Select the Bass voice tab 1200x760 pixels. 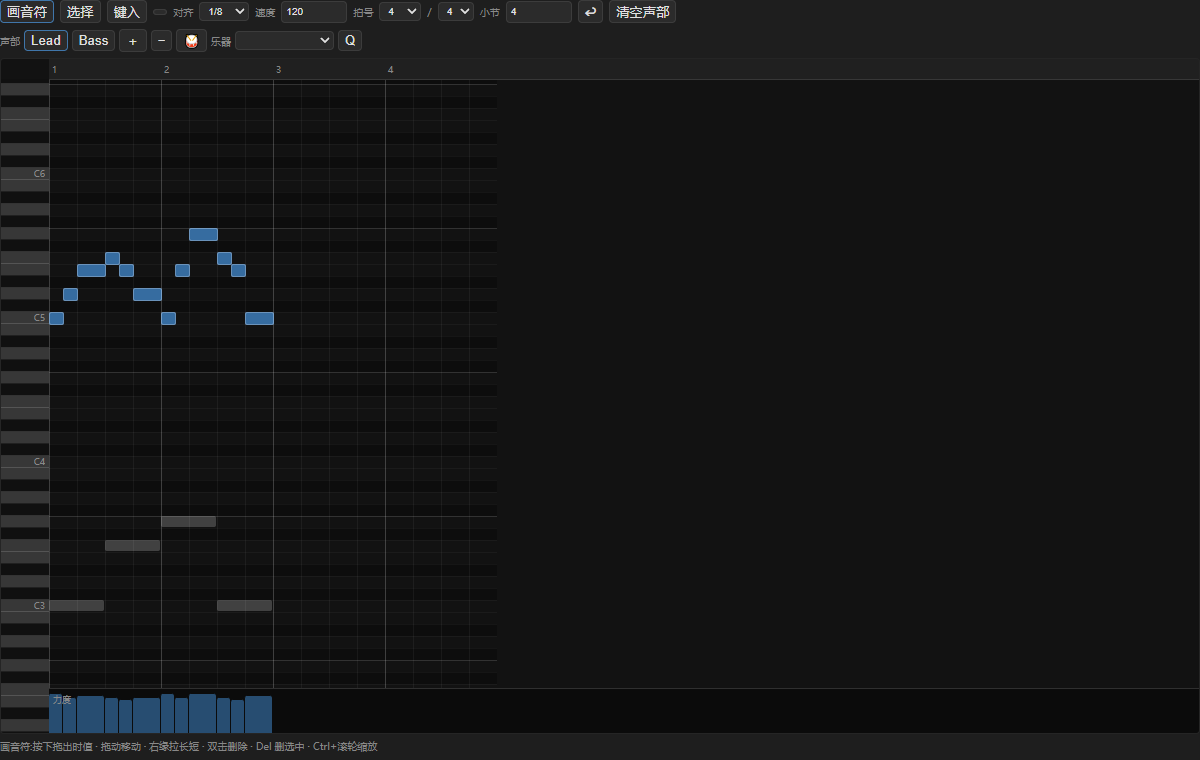[x=93, y=41]
